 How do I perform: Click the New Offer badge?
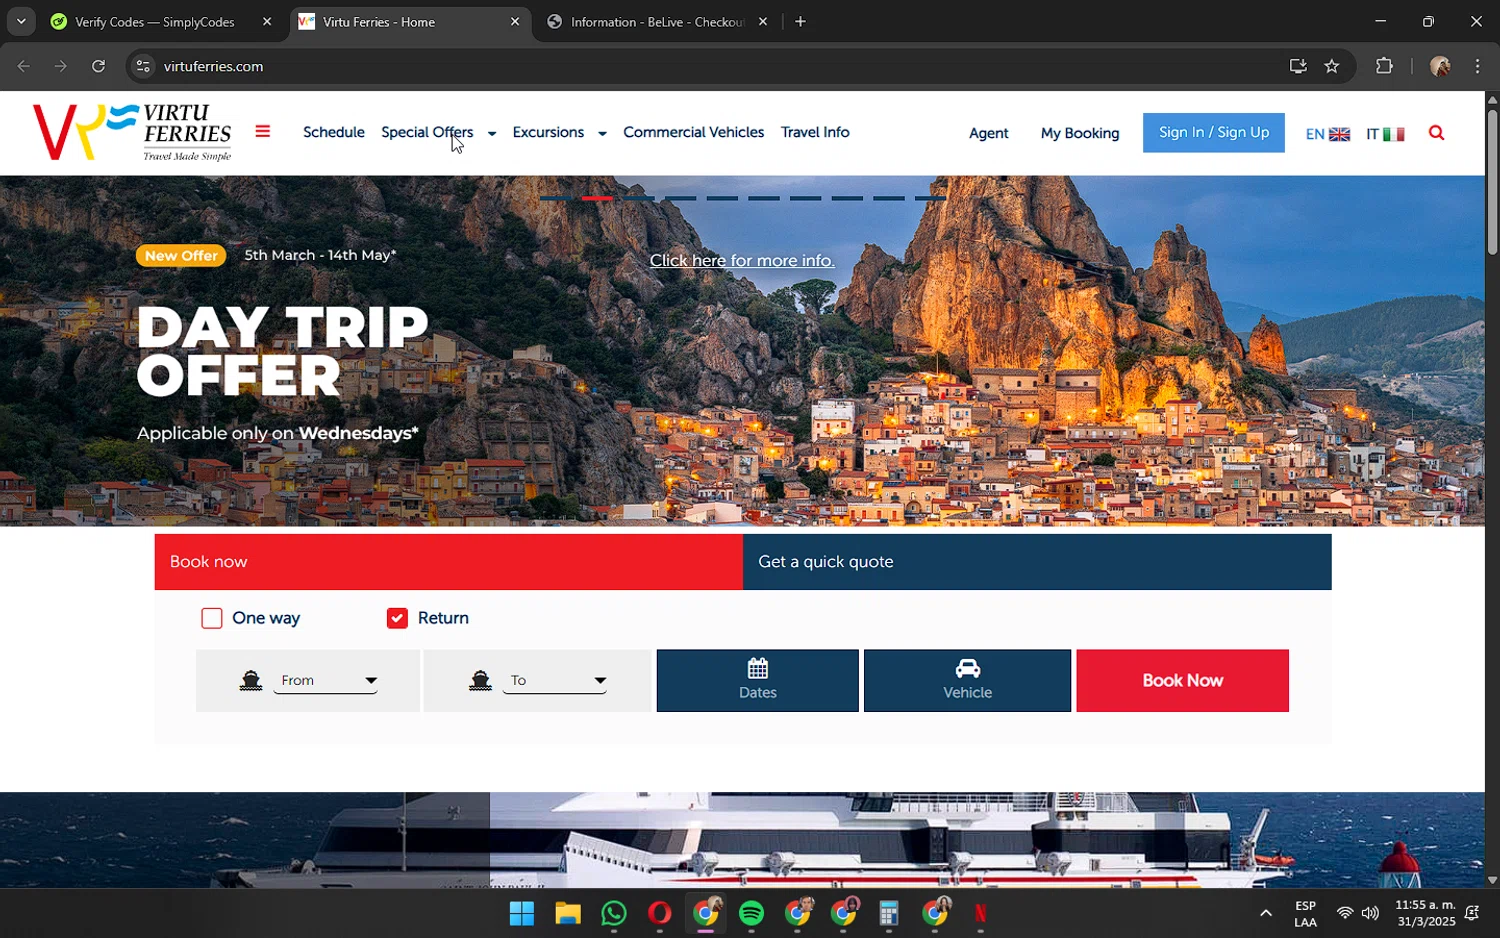tap(181, 256)
